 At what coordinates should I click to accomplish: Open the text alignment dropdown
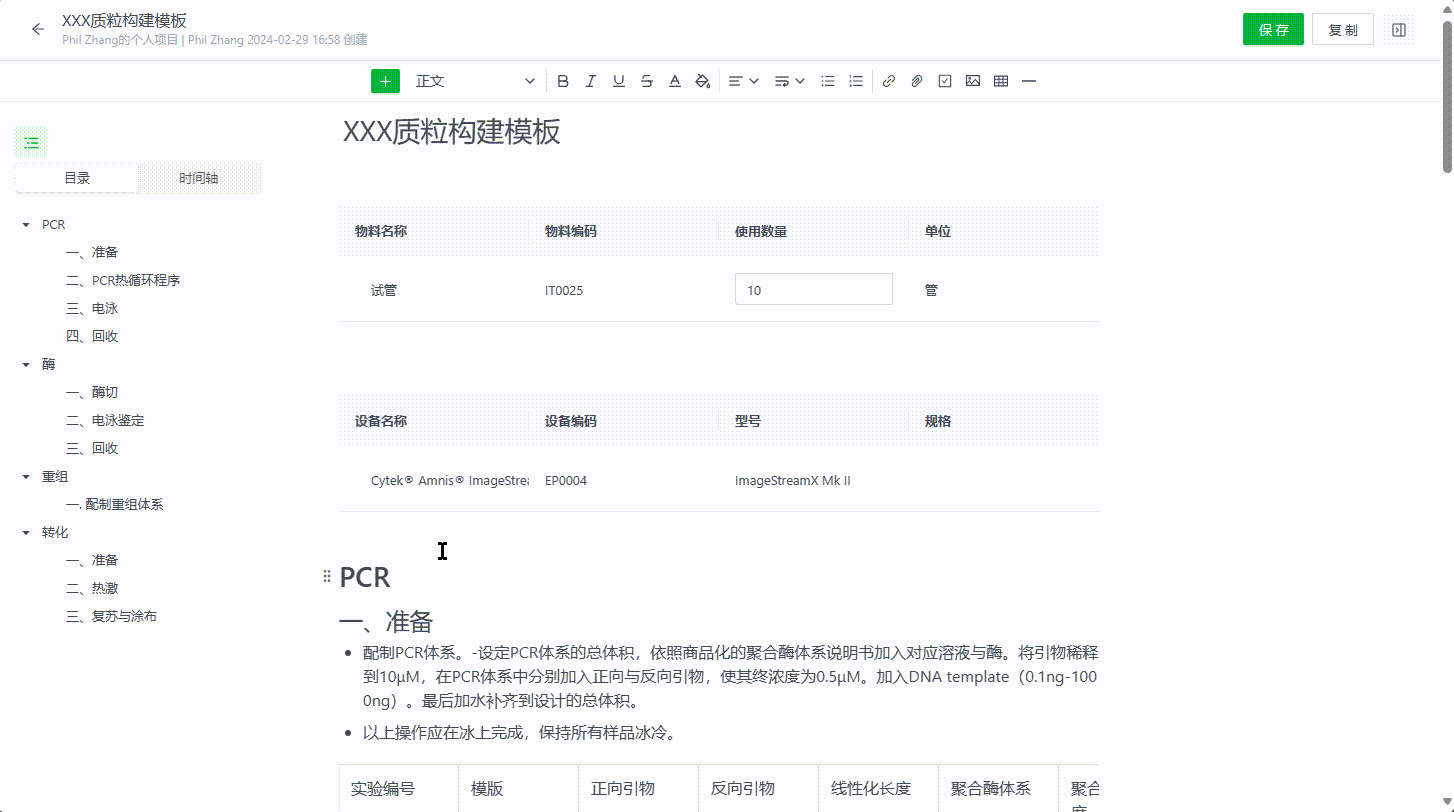[743, 81]
